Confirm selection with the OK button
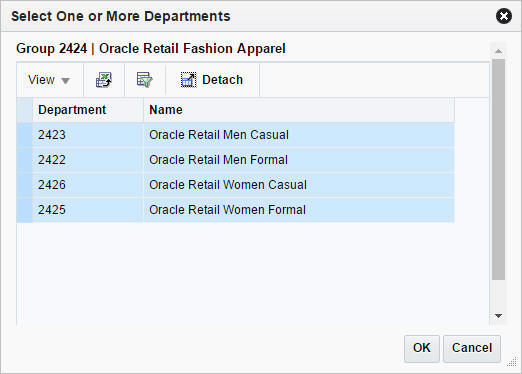The width and height of the screenshot is (522, 374). [422, 348]
